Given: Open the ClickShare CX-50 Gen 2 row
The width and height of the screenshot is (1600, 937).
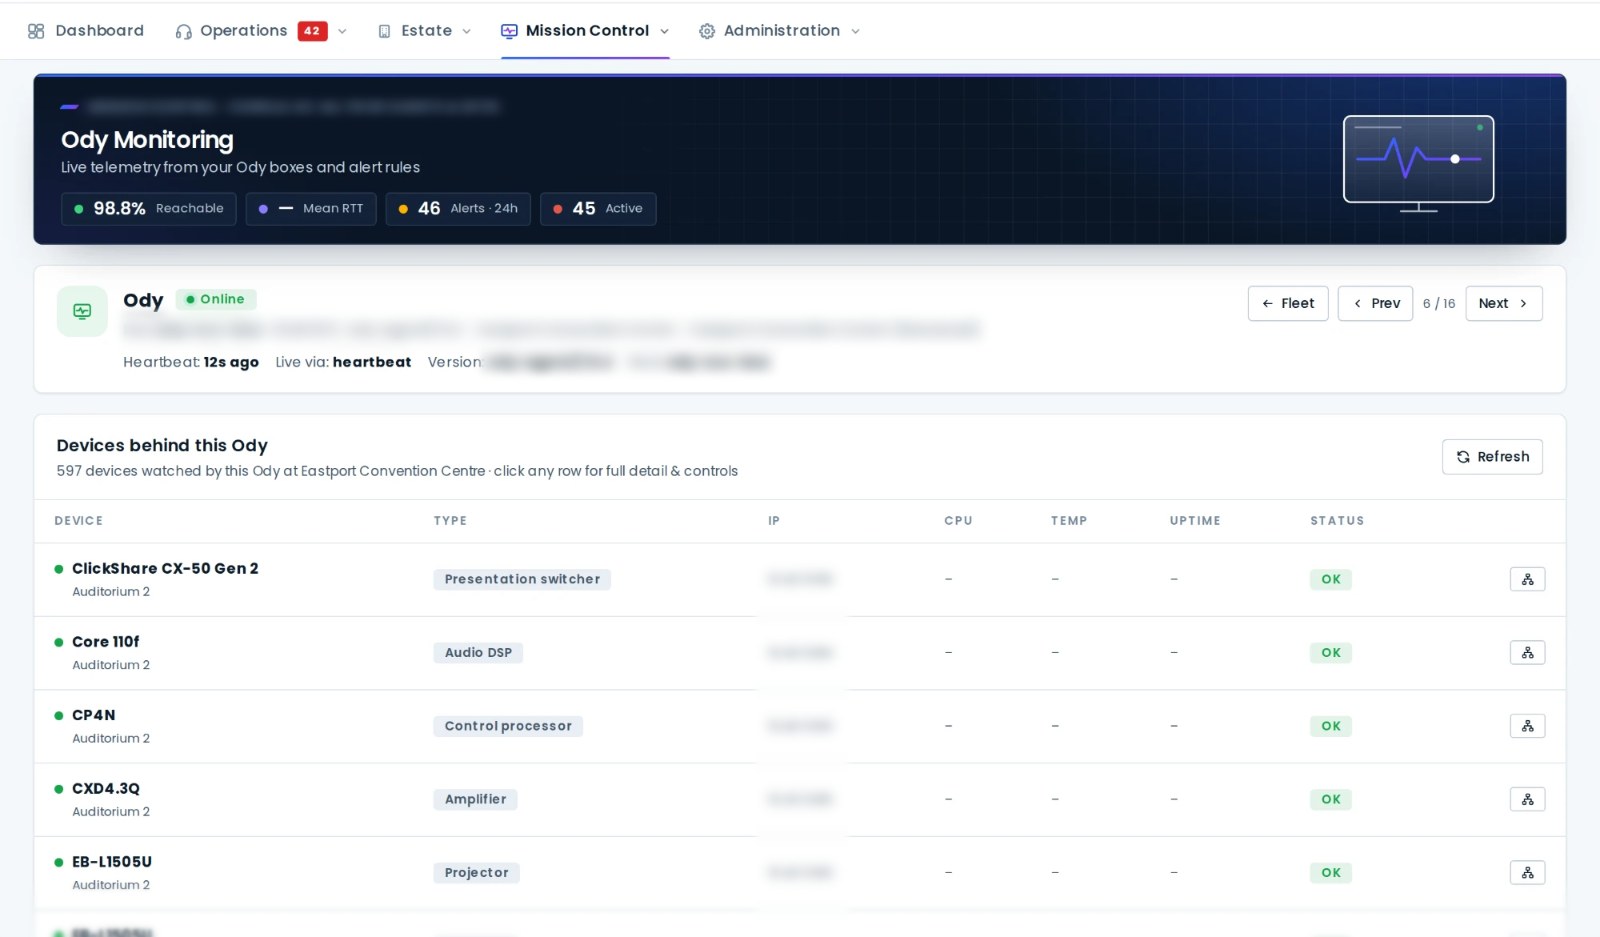Looking at the screenshot, I should click(x=800, y=580).
